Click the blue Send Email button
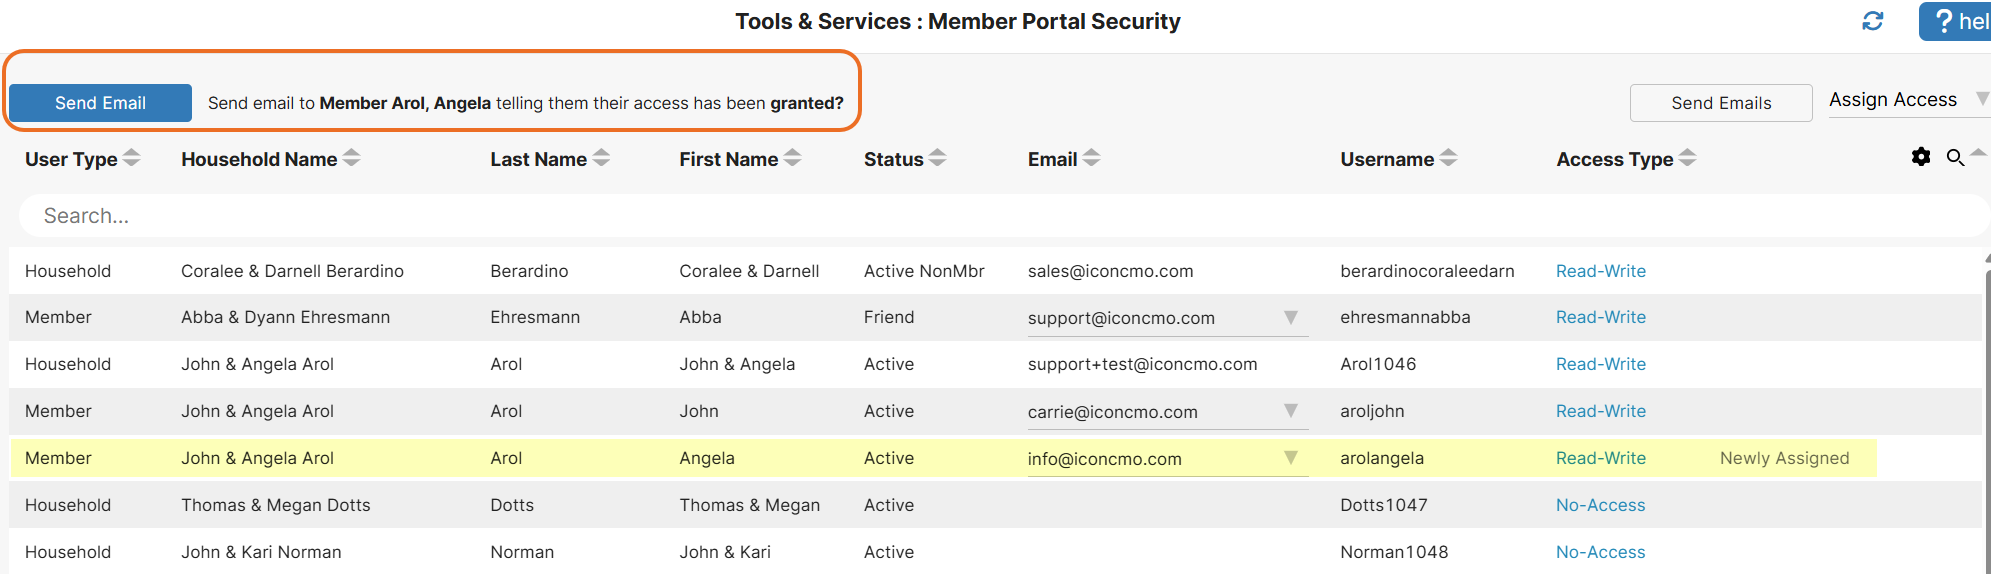The width and height of the screenshot is (1991, 574). (100, 103)
